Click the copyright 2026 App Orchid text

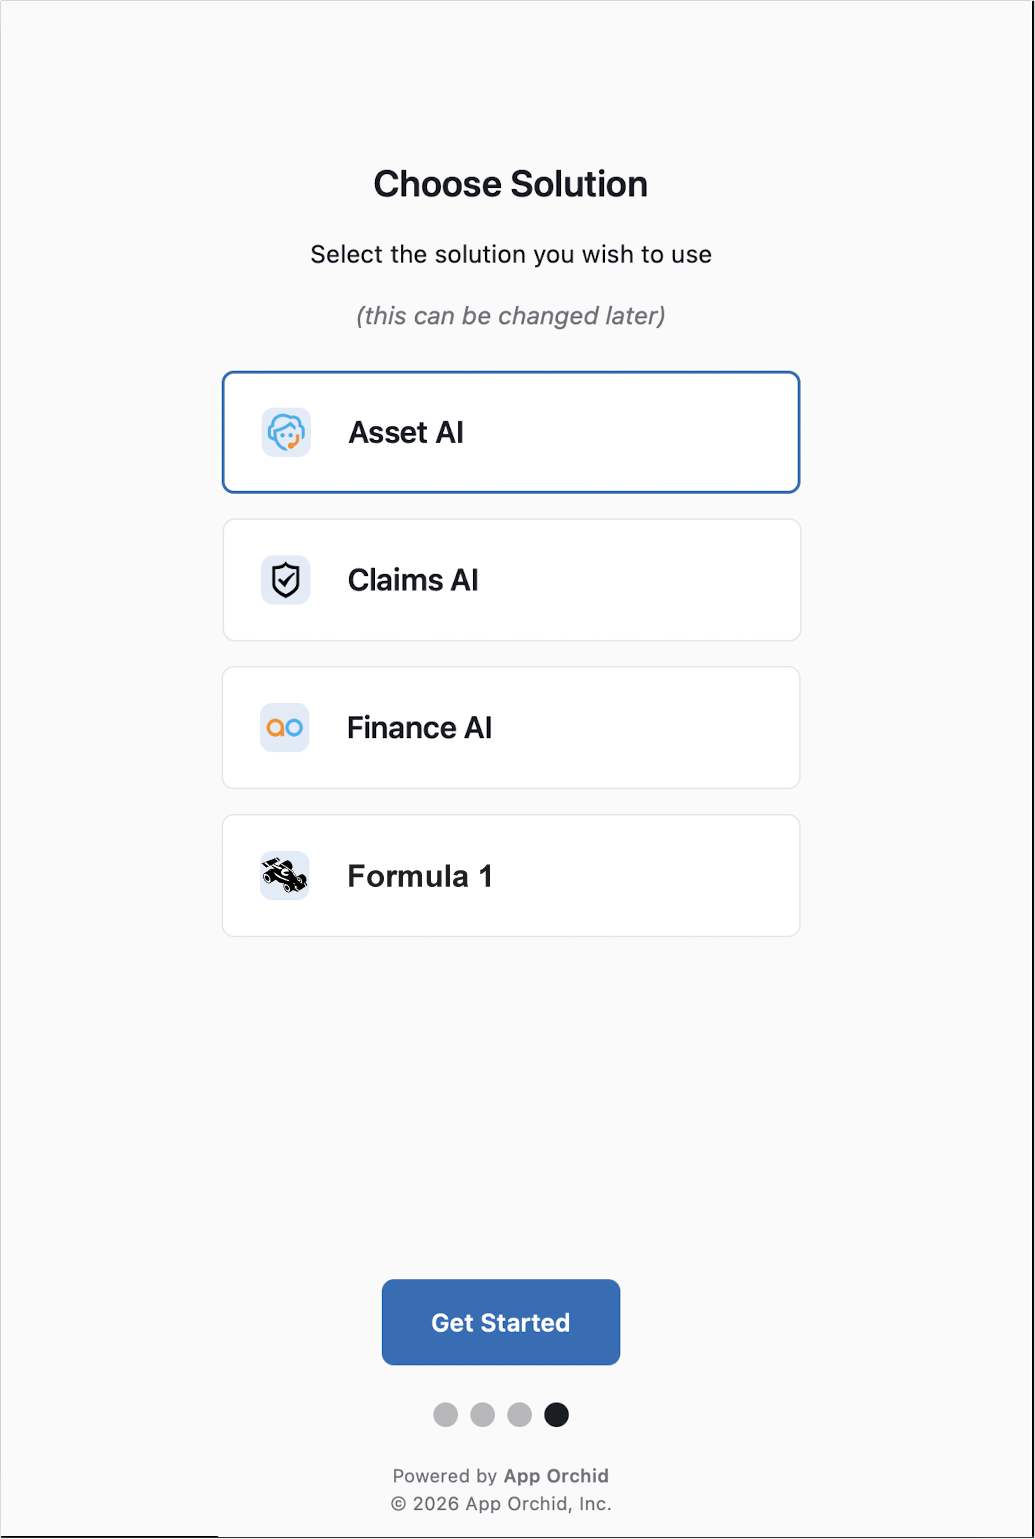pos(501,1504)
